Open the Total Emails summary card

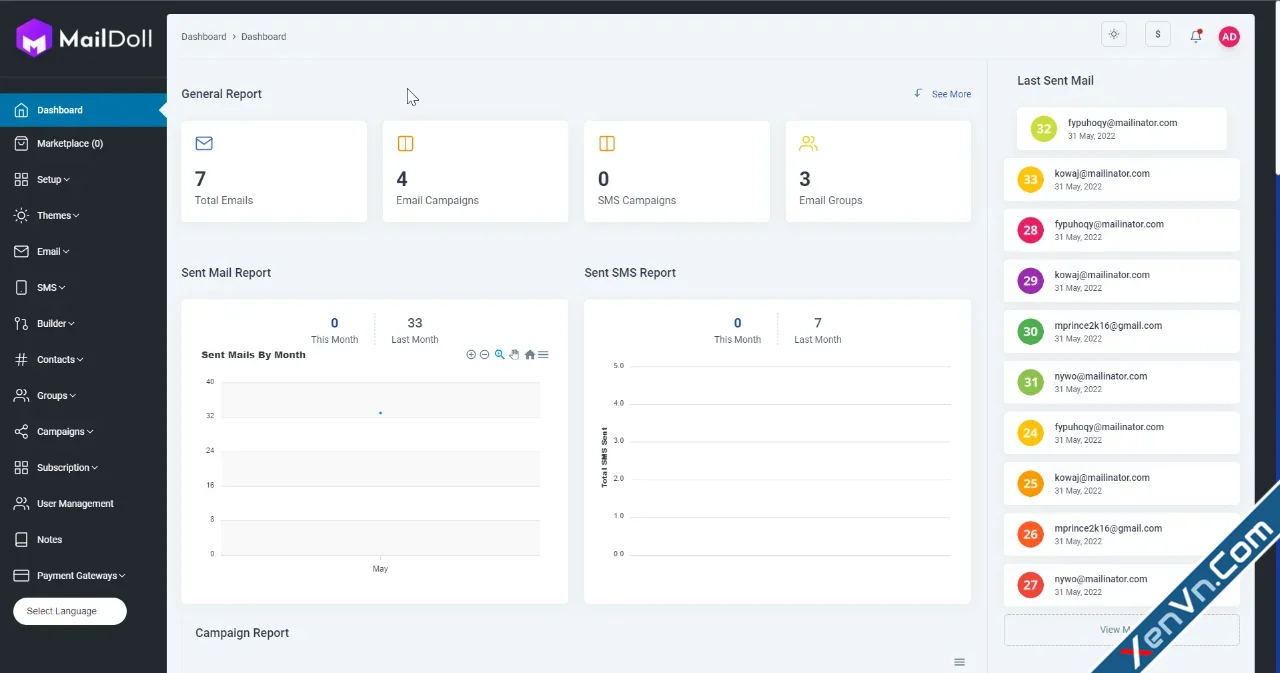click(x=274, y=171)
